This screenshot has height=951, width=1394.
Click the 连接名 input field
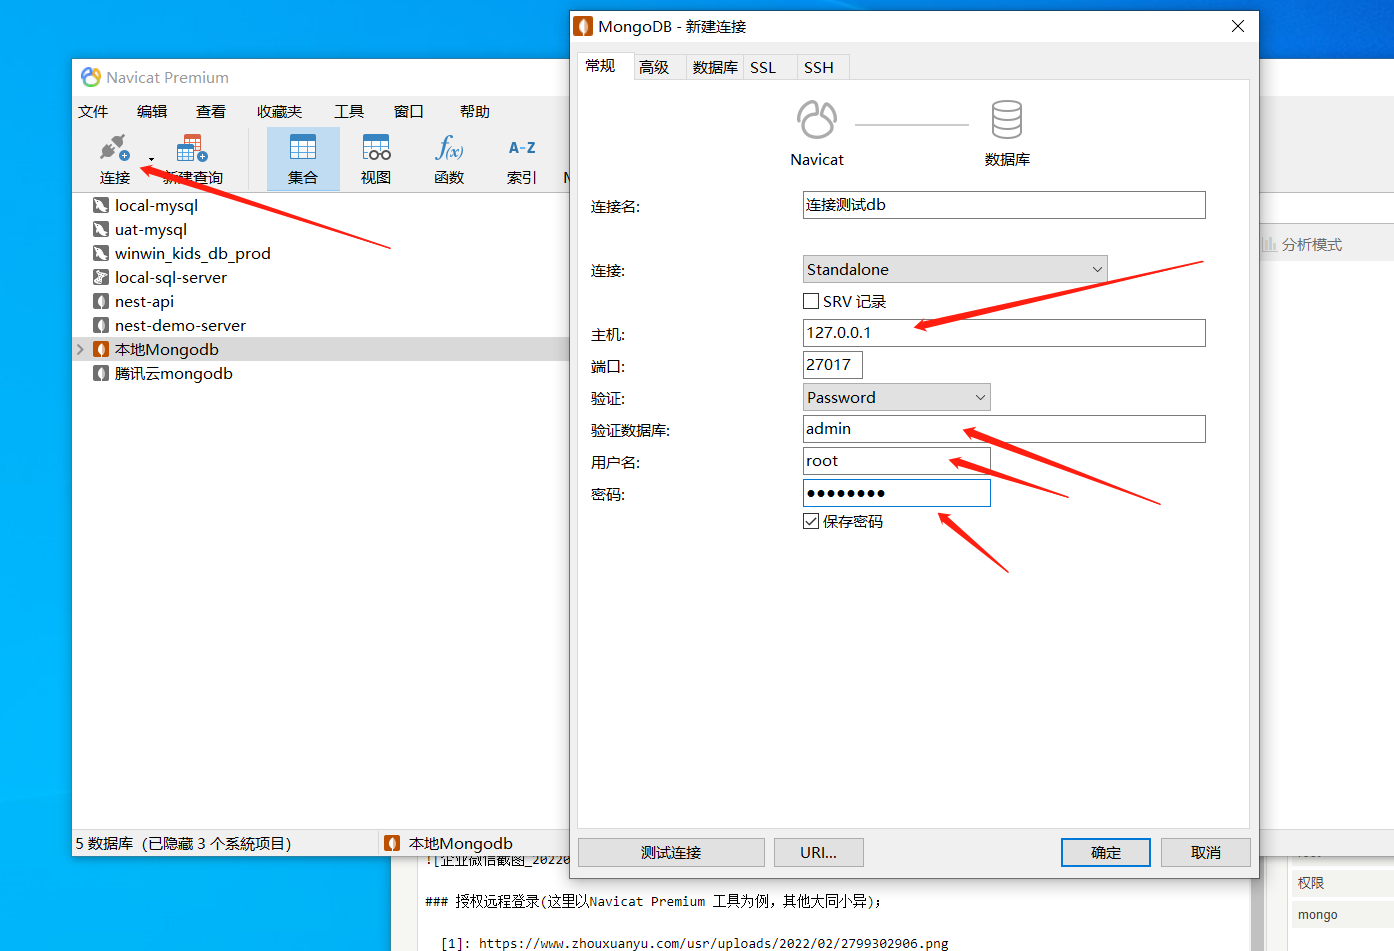(x=1004, y=205)
